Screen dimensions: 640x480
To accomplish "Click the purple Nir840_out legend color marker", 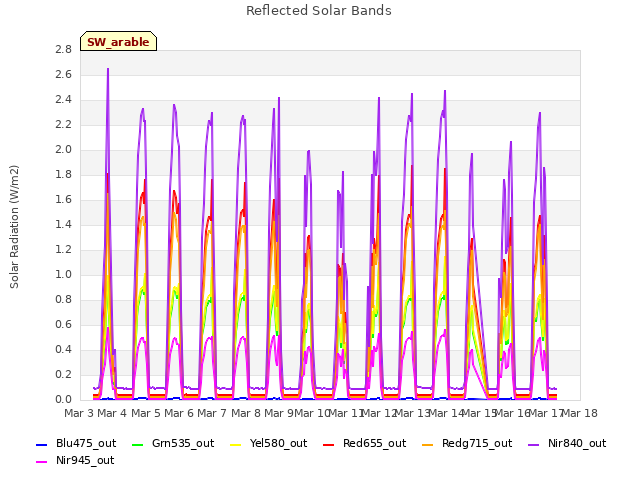I will [x=533, y=444].
